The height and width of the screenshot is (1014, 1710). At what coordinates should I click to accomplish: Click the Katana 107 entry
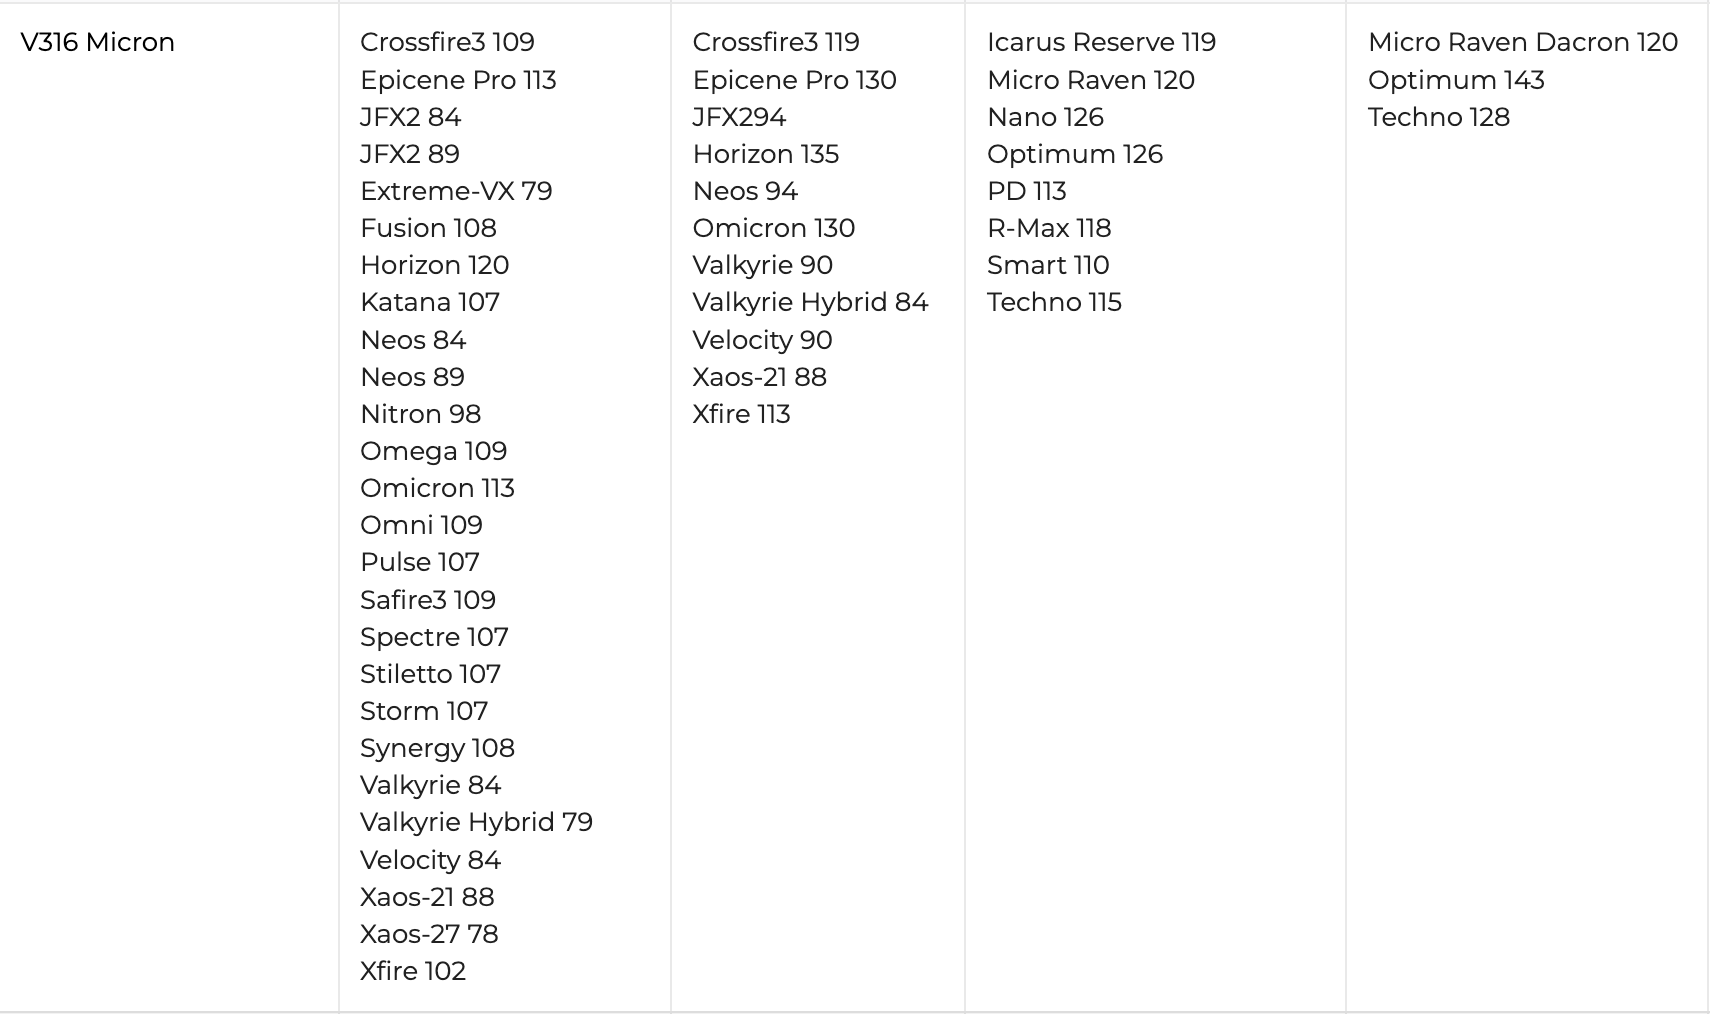[x=430, y=302]
